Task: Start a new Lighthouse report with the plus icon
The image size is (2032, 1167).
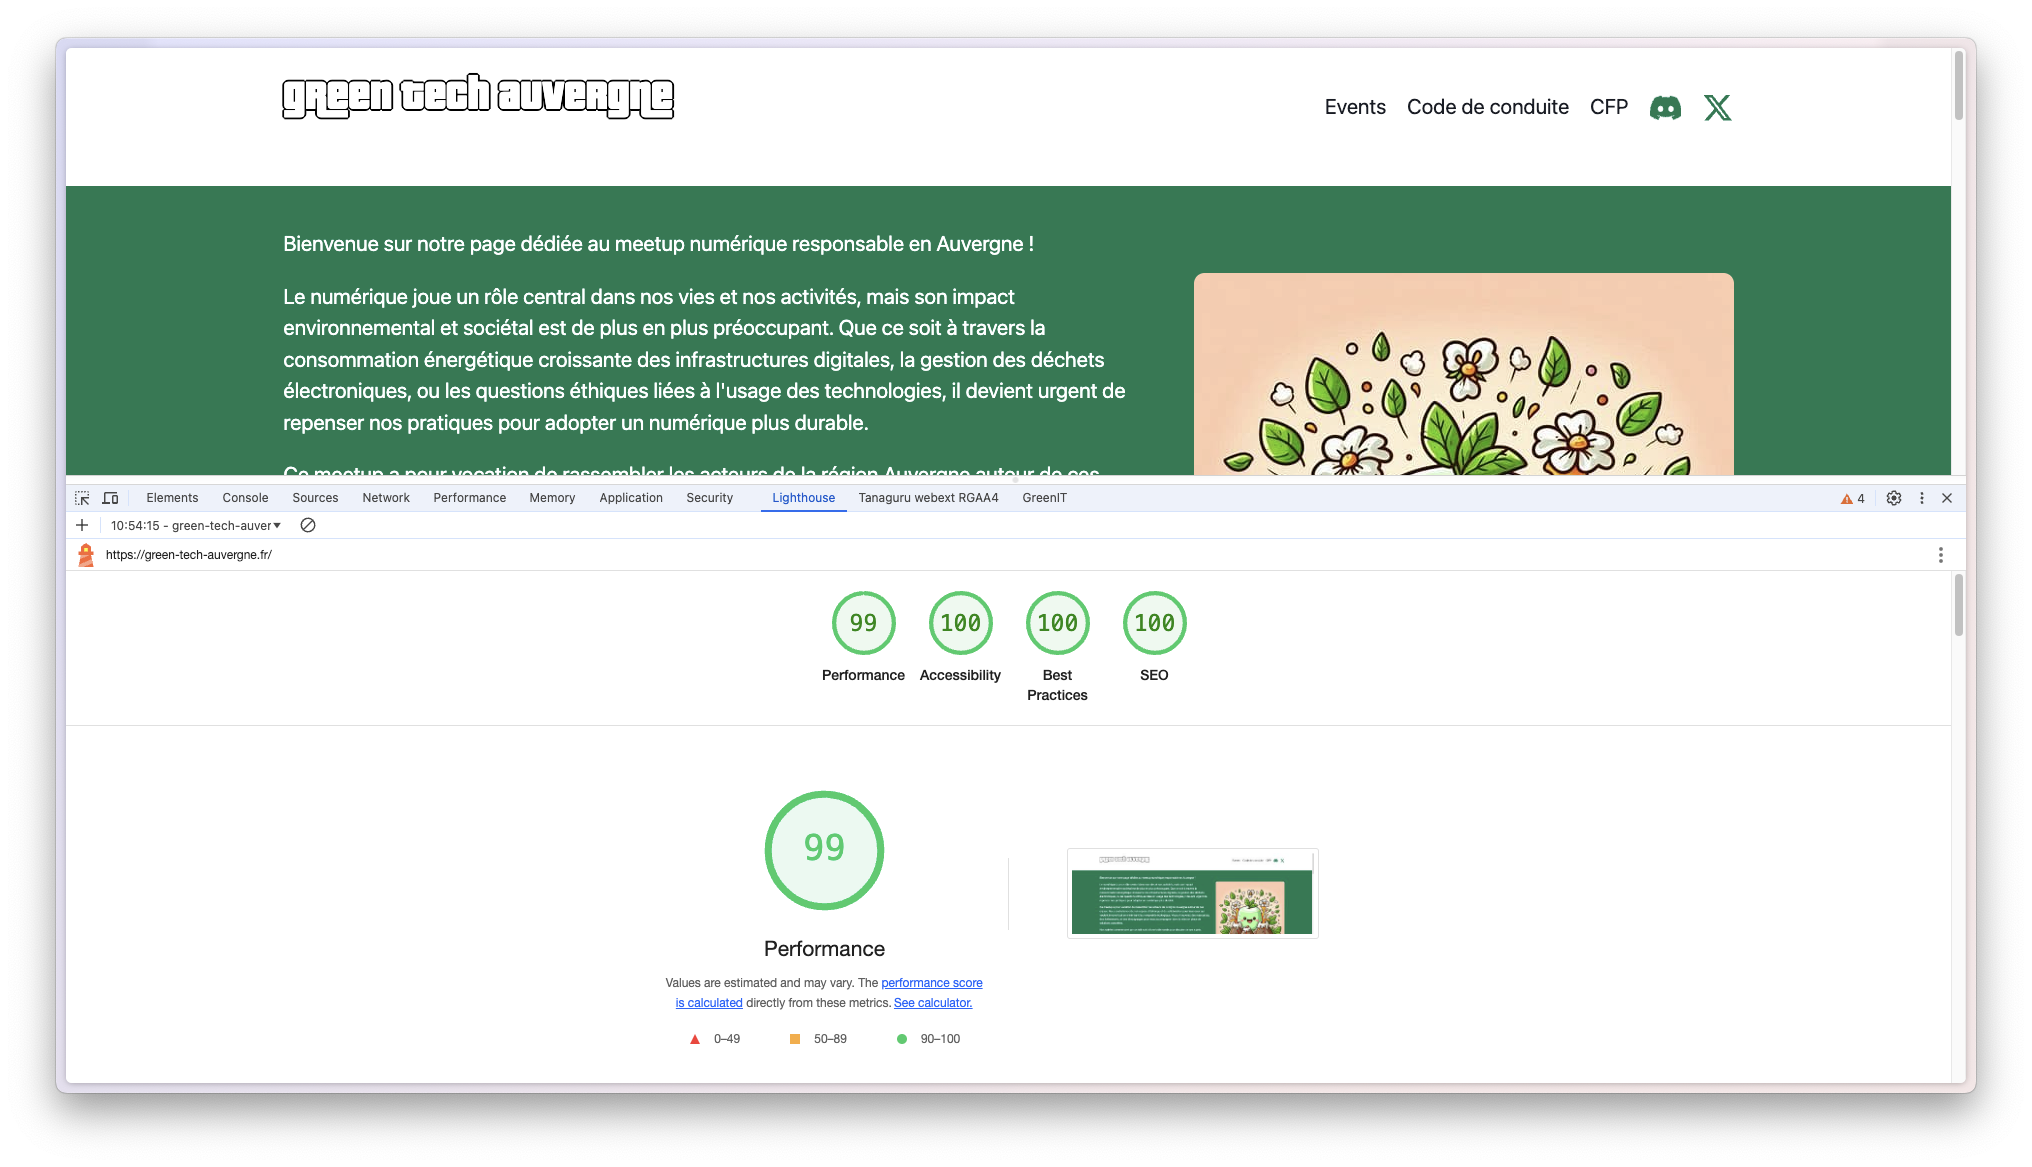Action: [x=82, y=525]
